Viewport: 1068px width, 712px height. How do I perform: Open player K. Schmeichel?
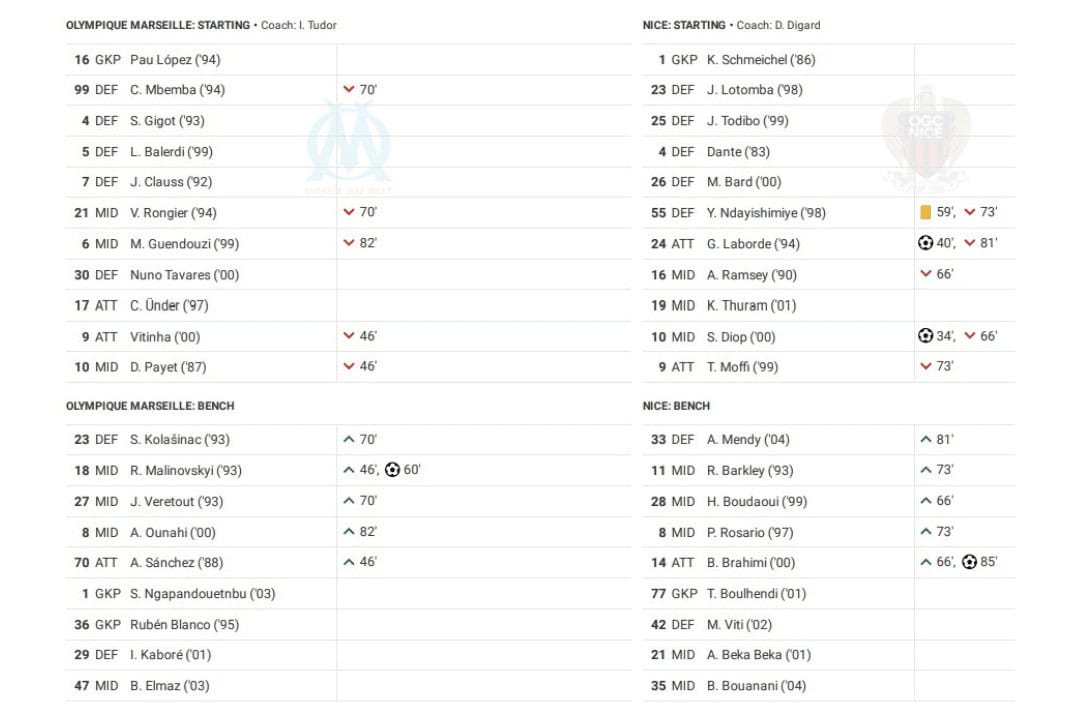(761, 60)
